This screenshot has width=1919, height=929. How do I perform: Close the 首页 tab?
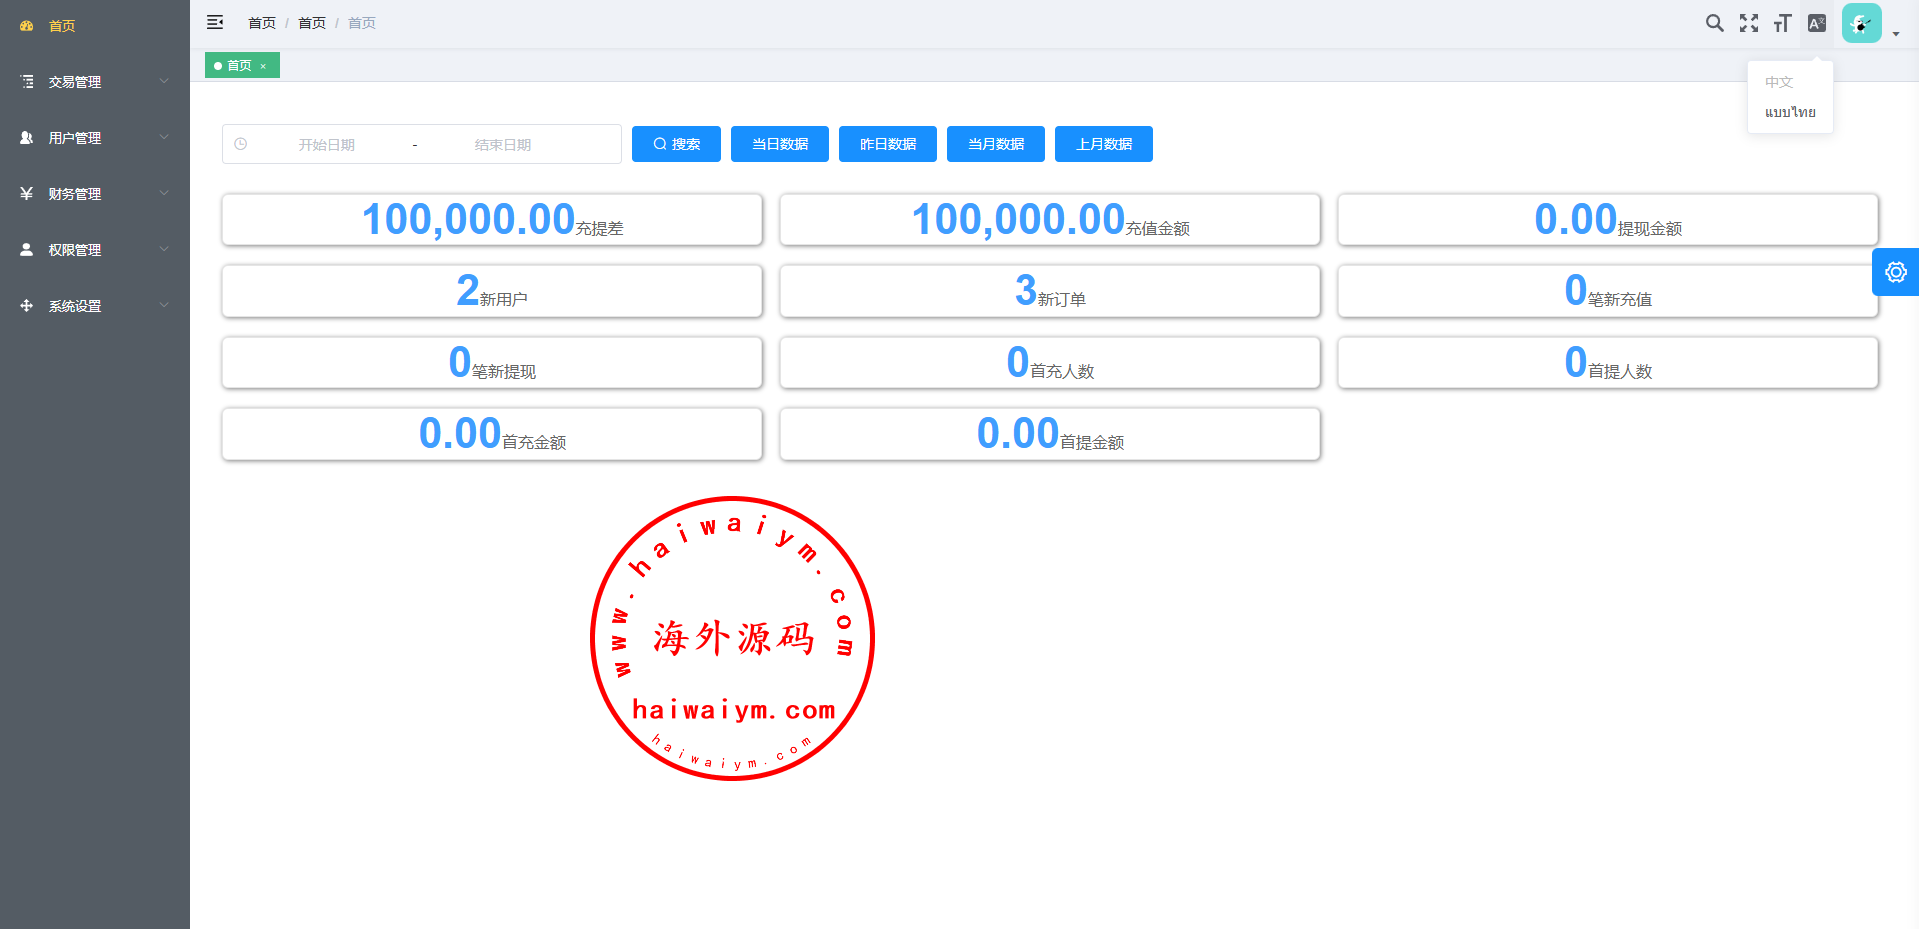point(263,66)
